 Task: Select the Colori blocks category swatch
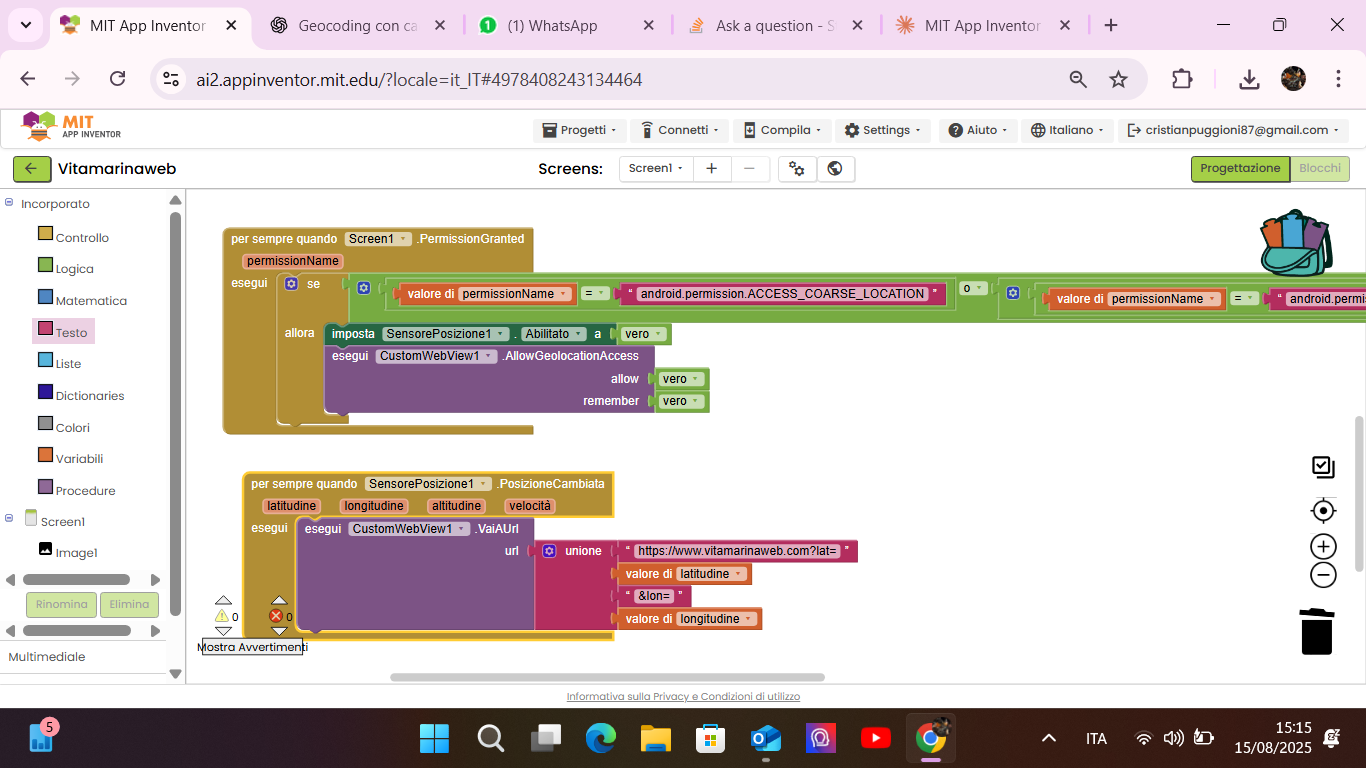(45, 424)
